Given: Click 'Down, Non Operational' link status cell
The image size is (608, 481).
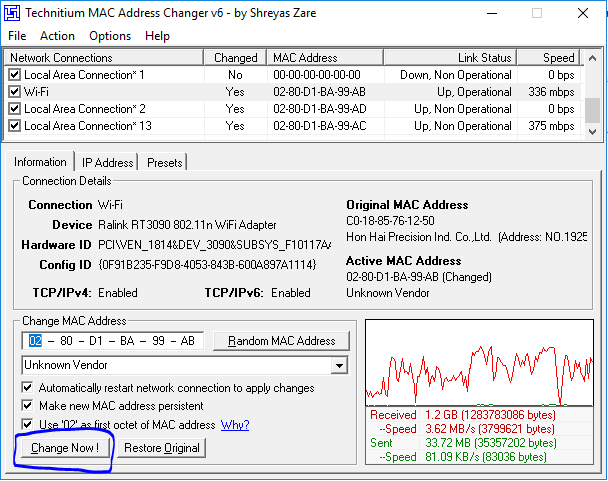Looking at the screenshot, I should pos(456,75).
